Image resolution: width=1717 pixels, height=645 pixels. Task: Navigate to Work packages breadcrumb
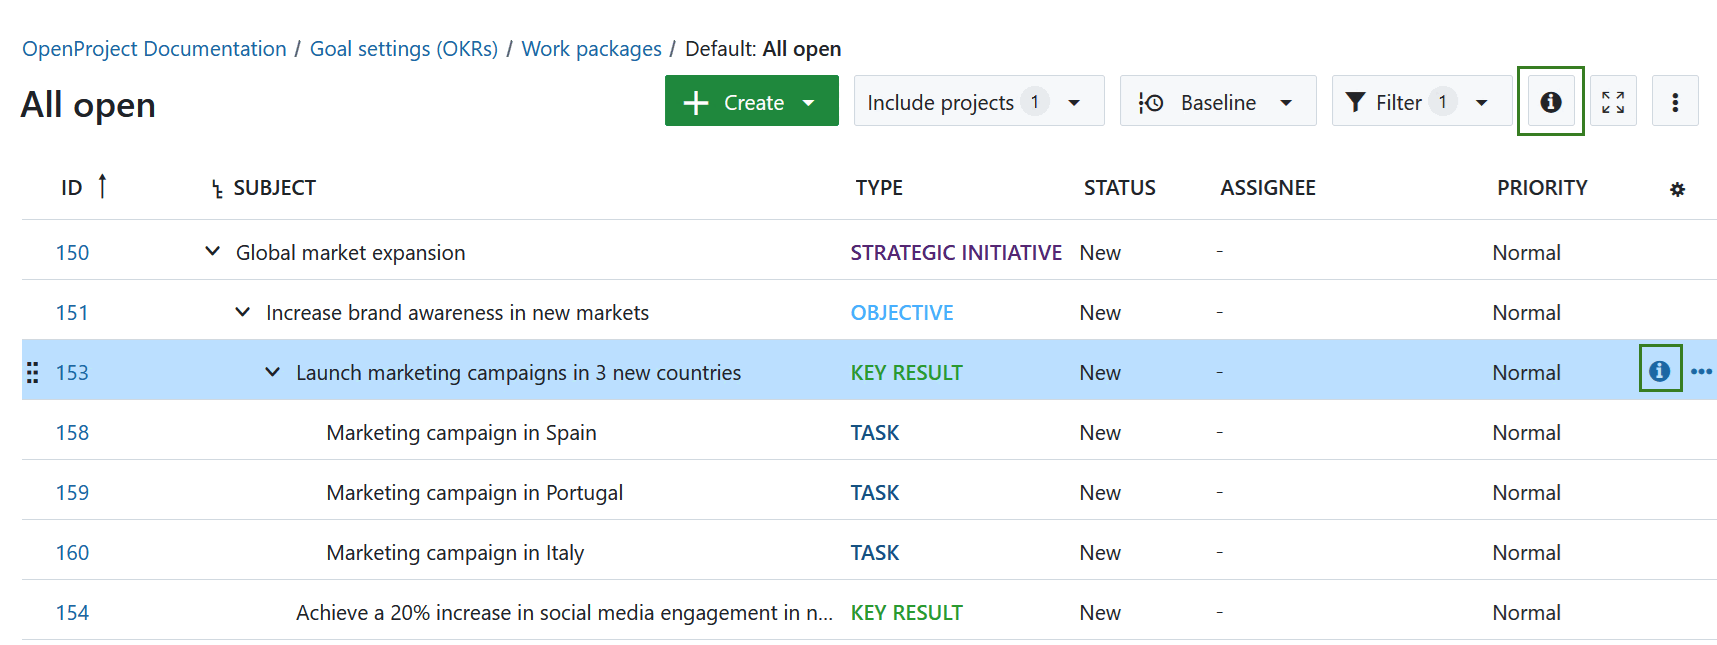pos(591,49)
